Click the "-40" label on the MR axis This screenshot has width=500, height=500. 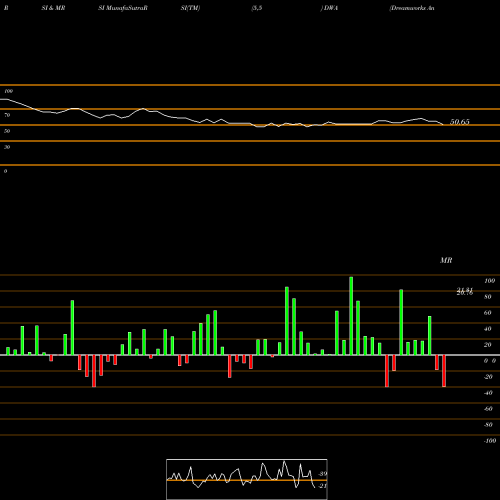point(488,393)
